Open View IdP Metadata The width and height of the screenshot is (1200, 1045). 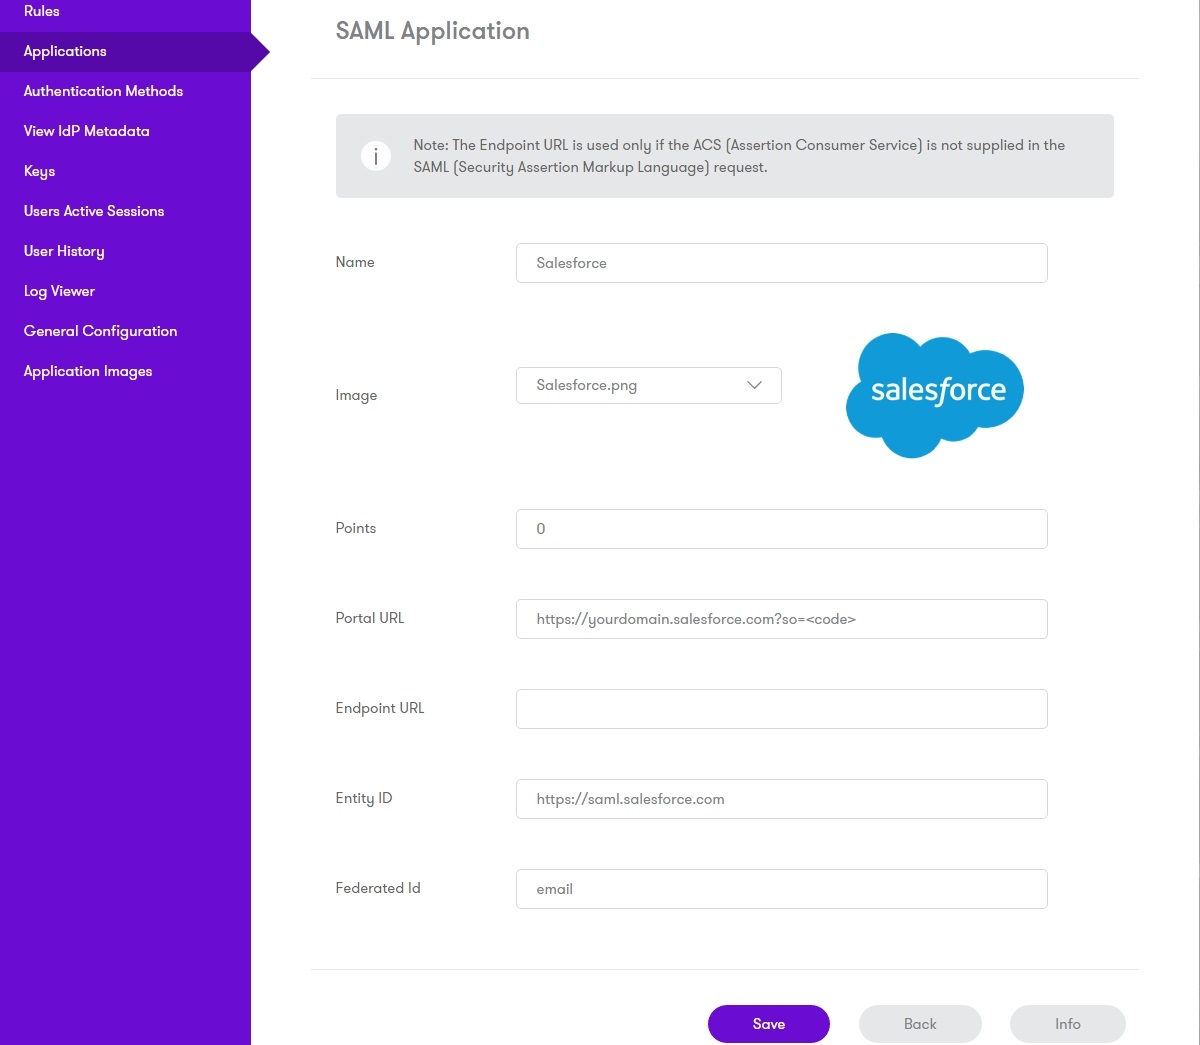87,131
